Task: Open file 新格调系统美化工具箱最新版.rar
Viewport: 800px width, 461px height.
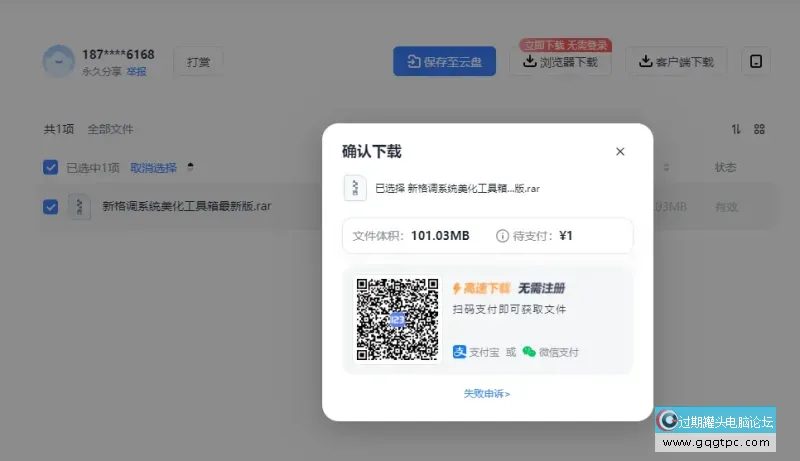Action: pyautogui.click(x=187, y=206)
